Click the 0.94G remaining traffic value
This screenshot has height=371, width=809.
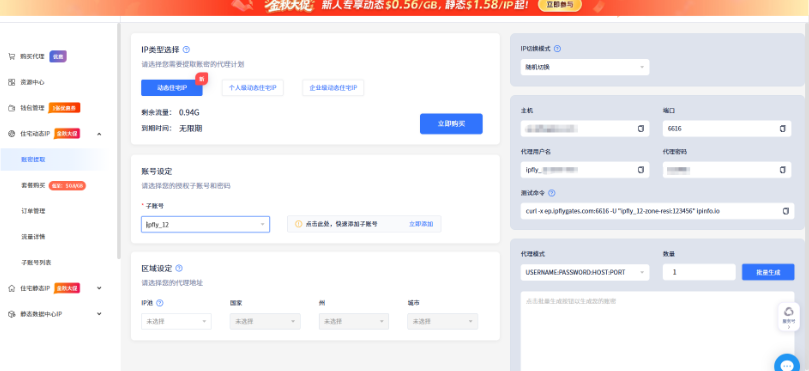(x=189, y=112)
